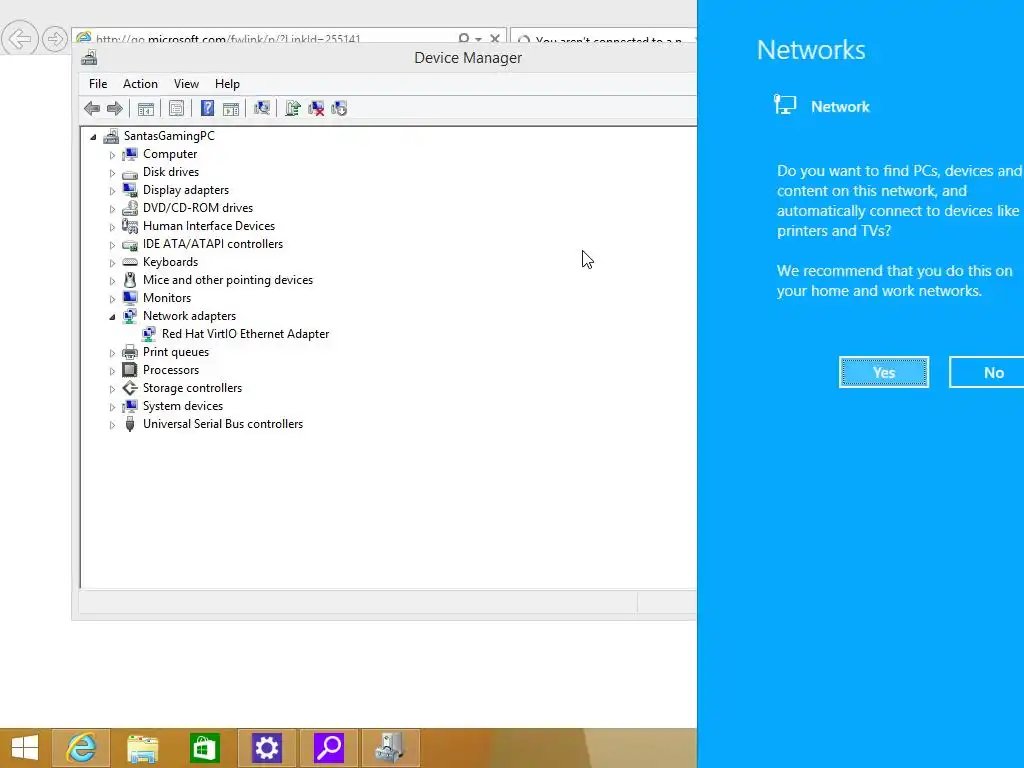This screenshot has width=1024, height=768.
Task: Collapse the SantasGamingPC root node
Action: click(93, 136)
